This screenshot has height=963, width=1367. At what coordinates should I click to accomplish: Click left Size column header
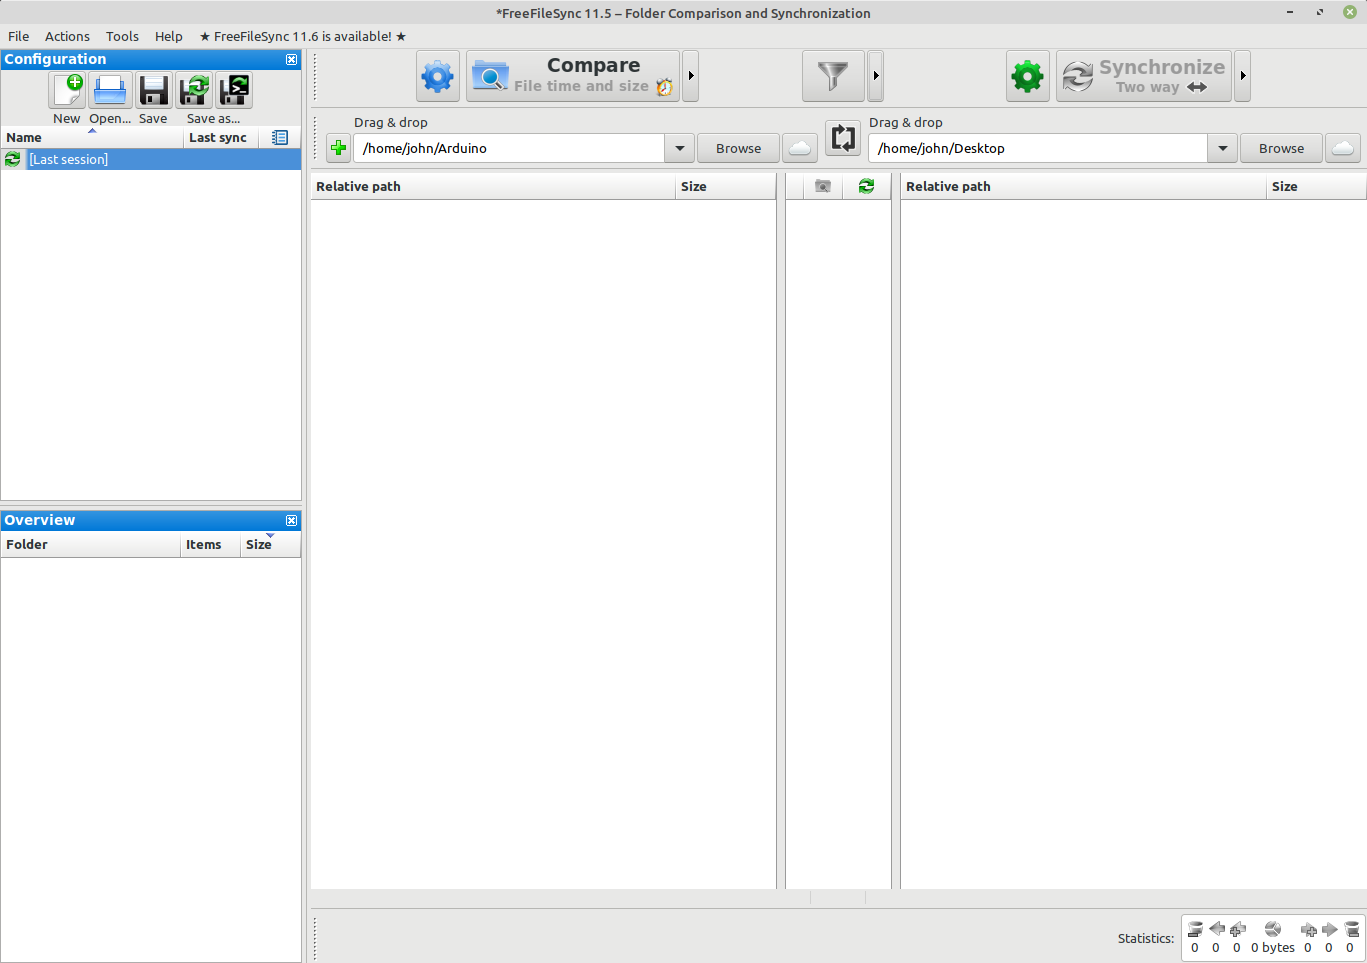pyautogui.click(x=725, y=186)
